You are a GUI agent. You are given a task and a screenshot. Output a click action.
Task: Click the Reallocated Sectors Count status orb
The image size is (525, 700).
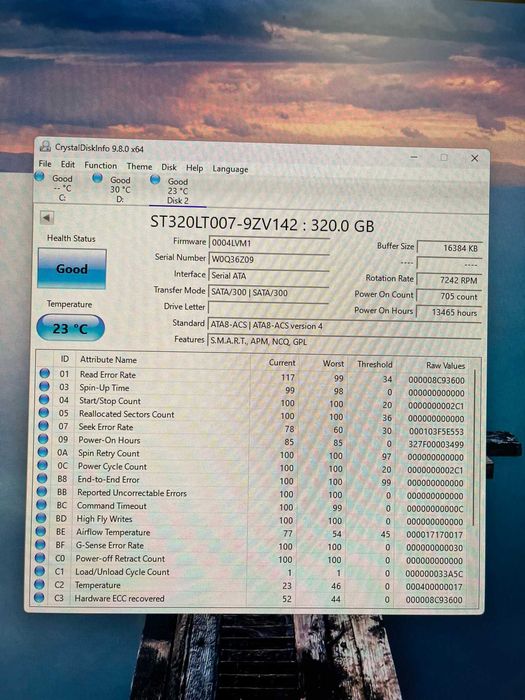click(43, 412)
